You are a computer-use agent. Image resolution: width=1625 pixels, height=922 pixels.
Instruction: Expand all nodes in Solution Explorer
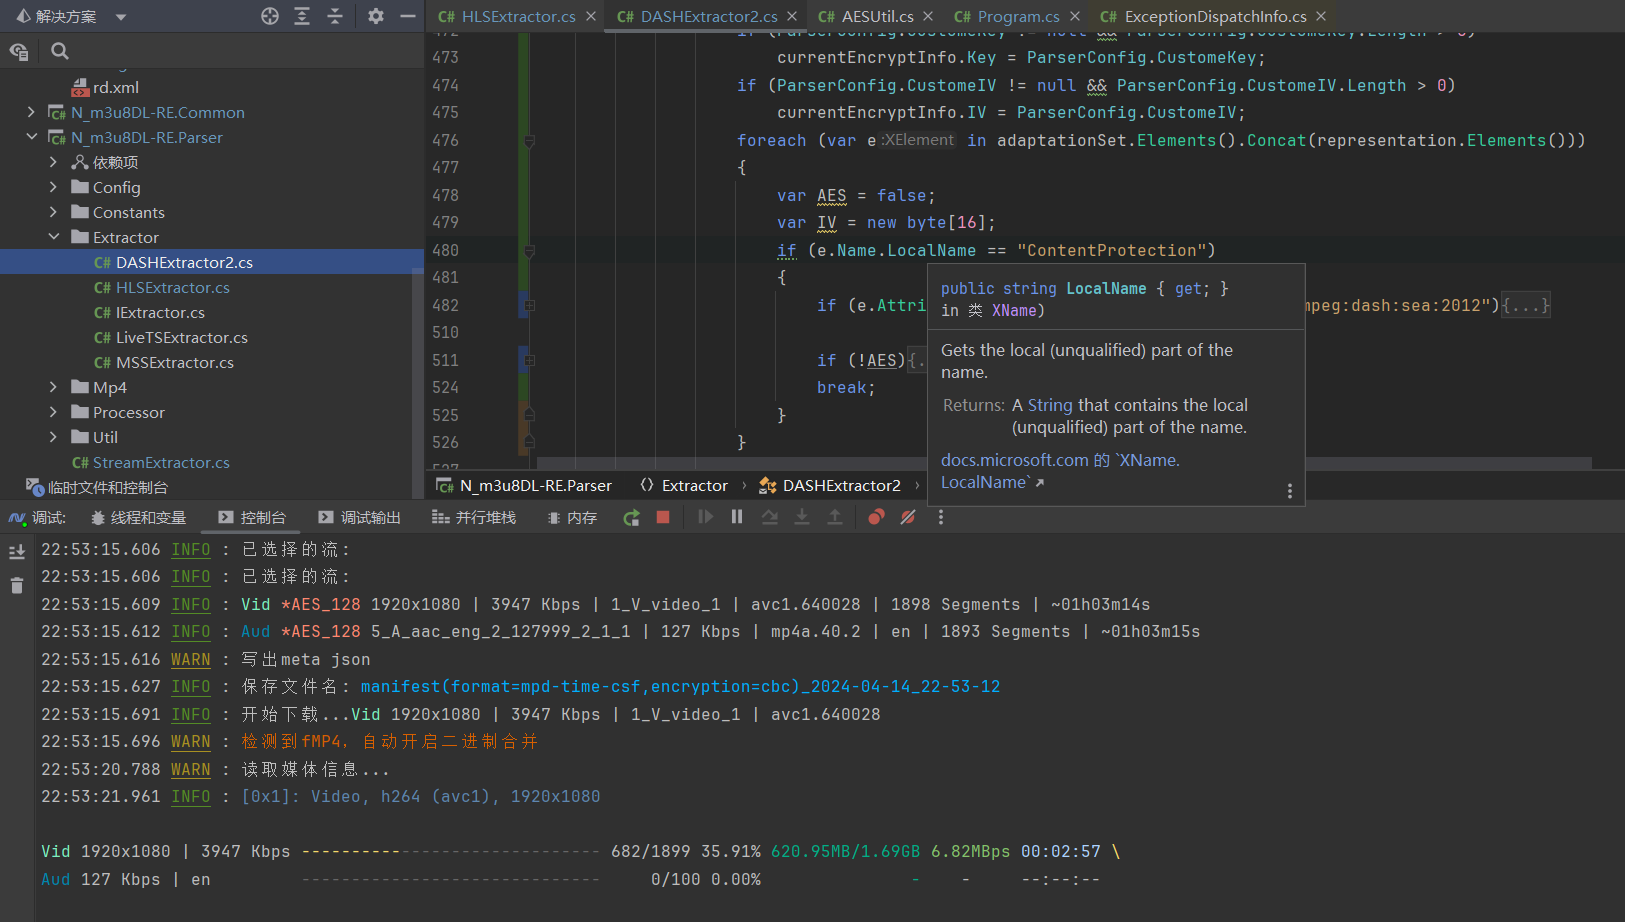[302, 16]
